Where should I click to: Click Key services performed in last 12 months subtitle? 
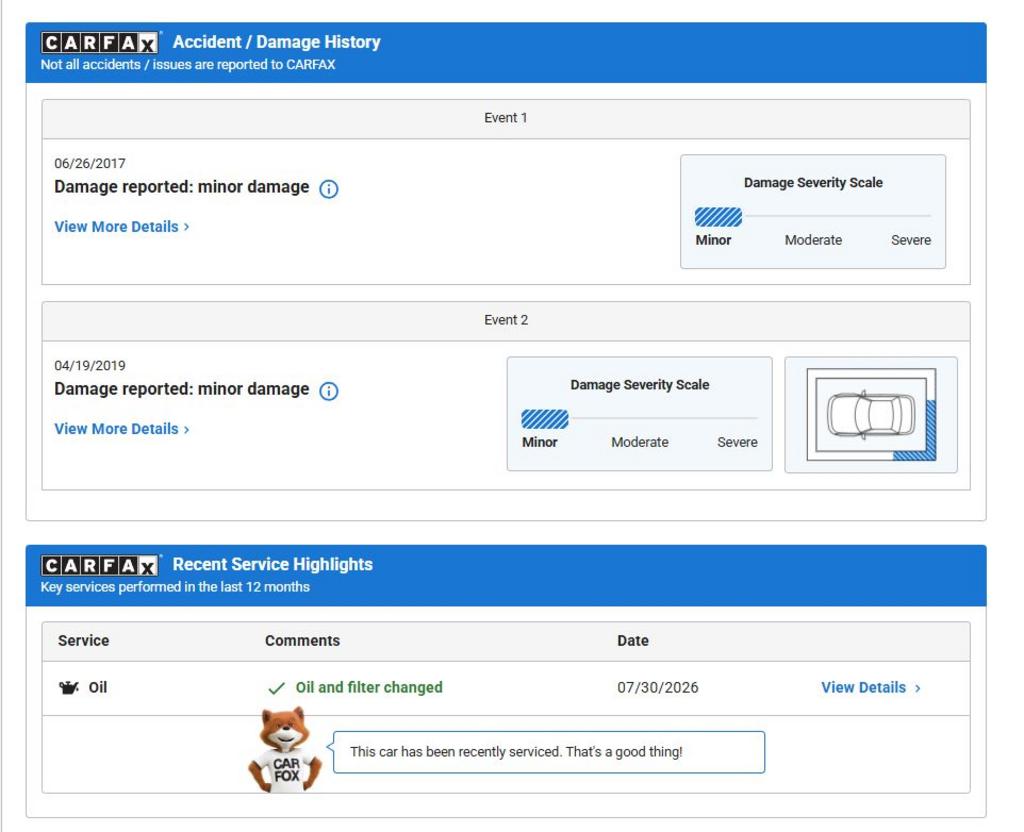175,587
